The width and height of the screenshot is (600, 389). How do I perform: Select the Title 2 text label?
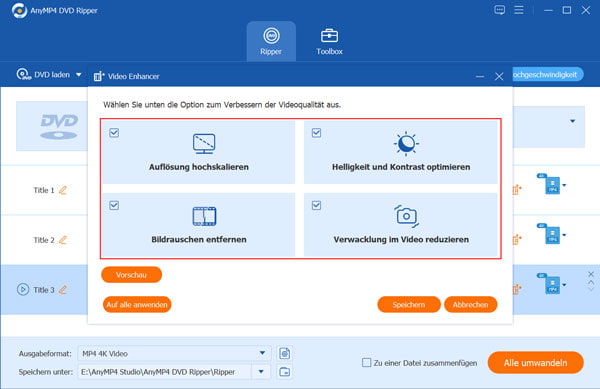coord(44,240)
